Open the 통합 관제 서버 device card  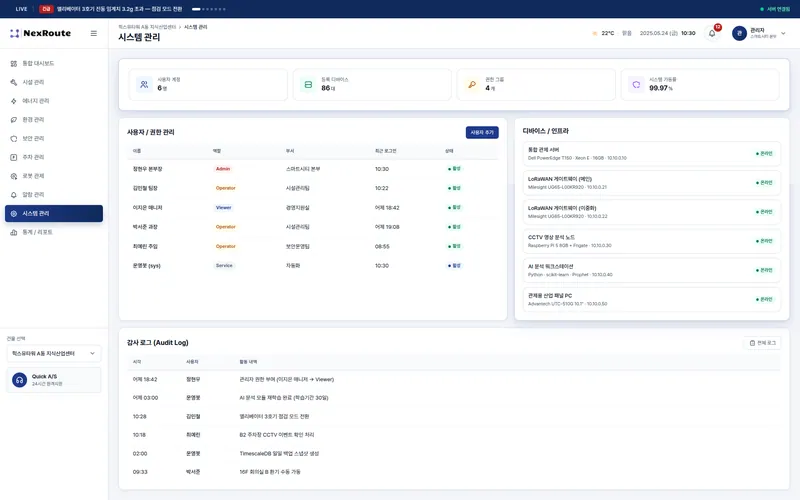652,154
